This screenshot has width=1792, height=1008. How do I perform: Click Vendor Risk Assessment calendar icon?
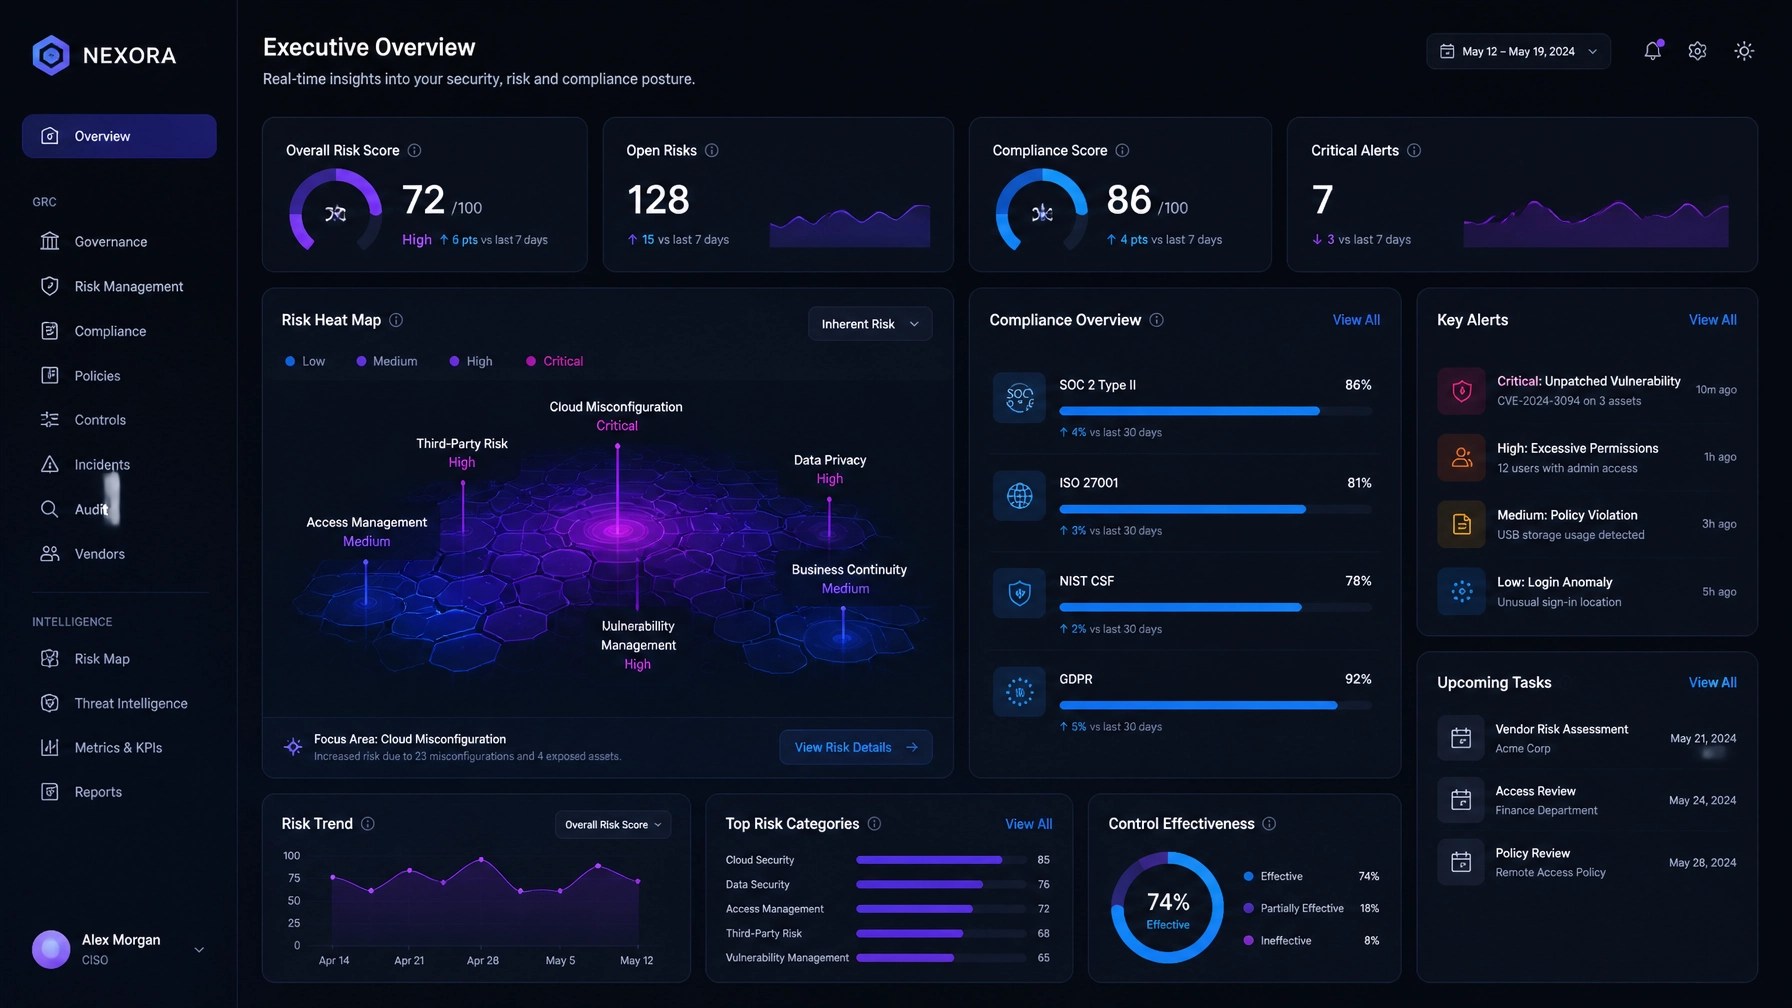click(x=1461, y=738)
